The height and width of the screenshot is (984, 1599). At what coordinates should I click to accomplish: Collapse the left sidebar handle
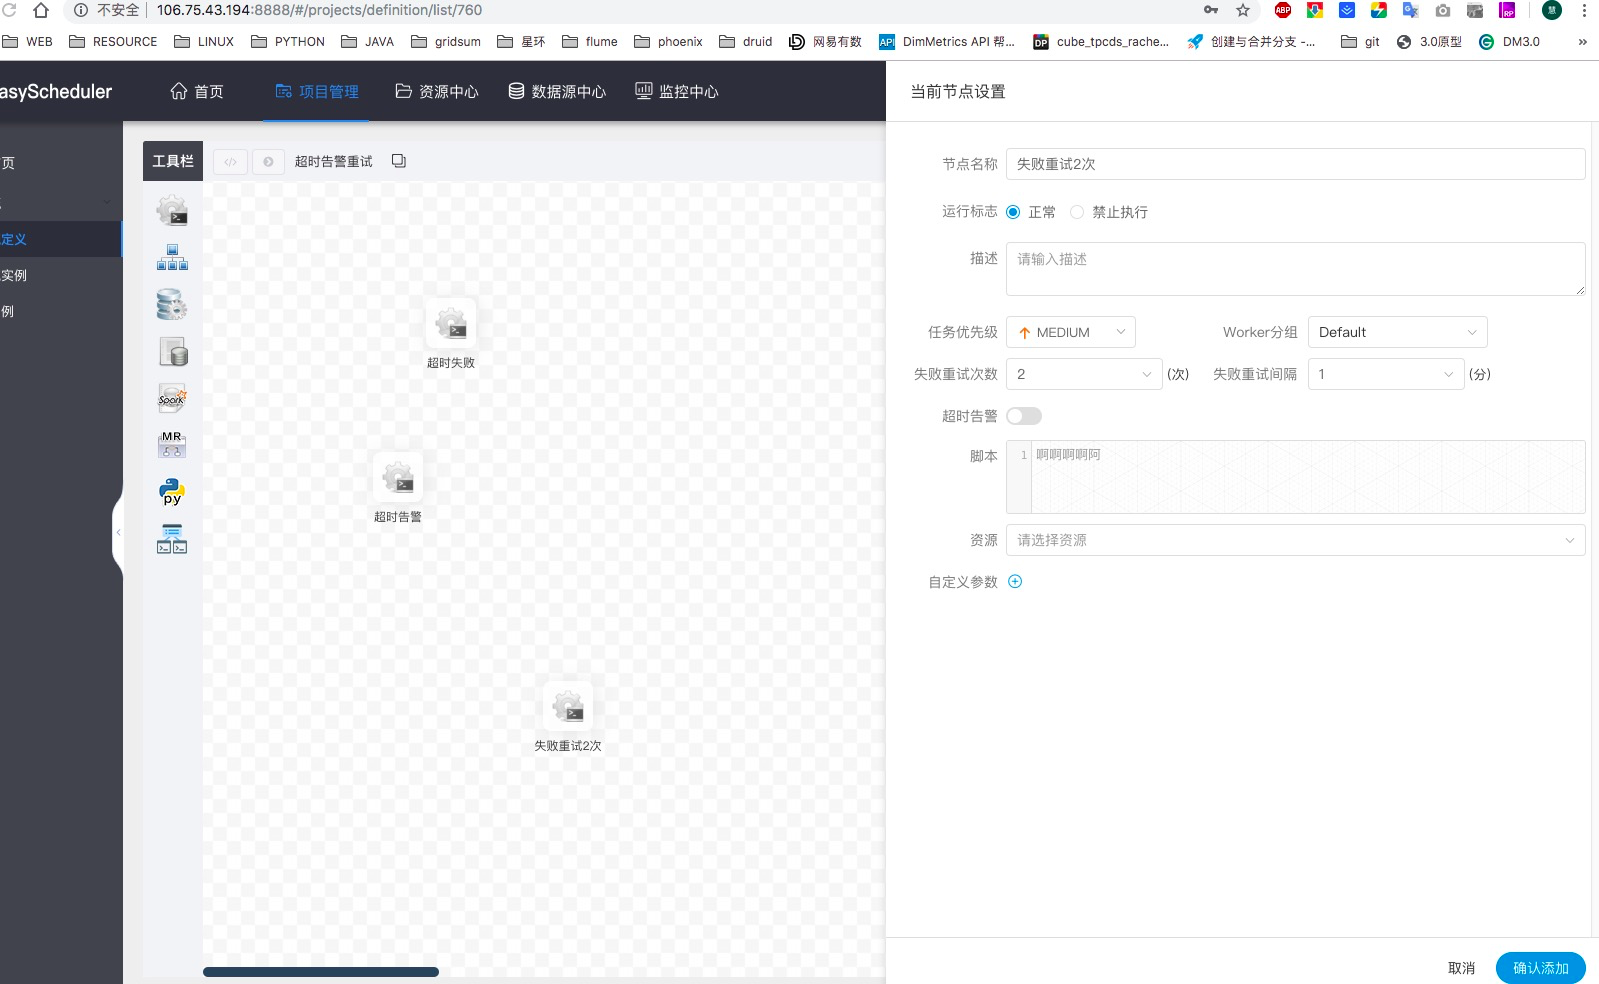tap(118, 532)
